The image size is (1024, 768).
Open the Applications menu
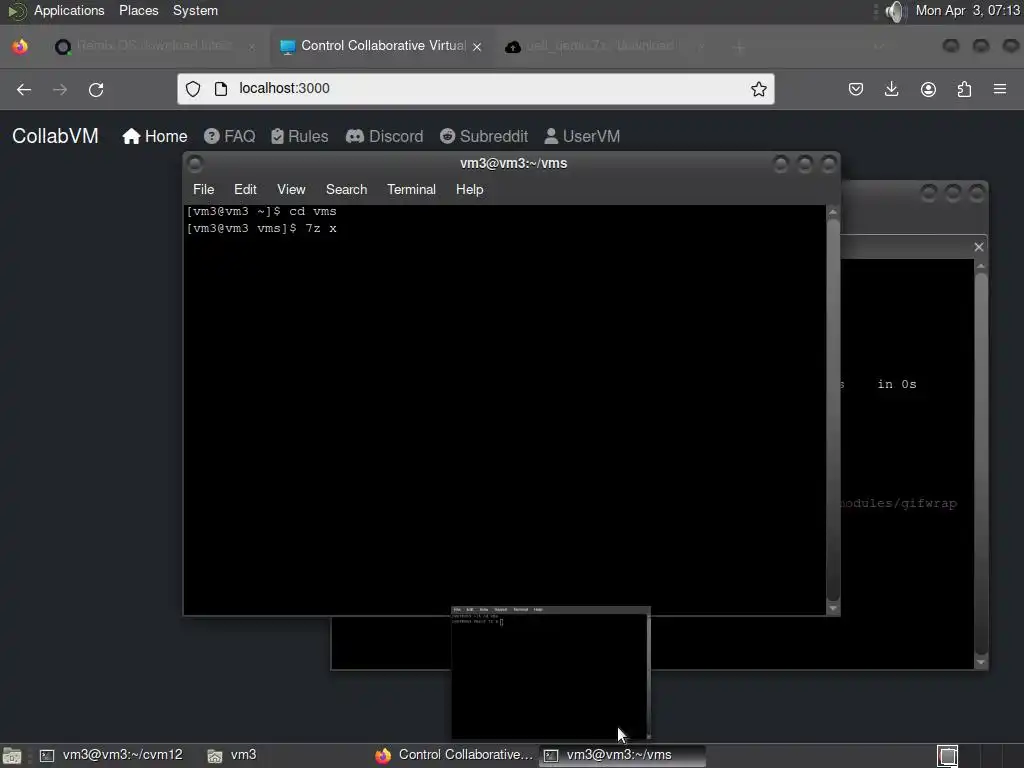69,10
